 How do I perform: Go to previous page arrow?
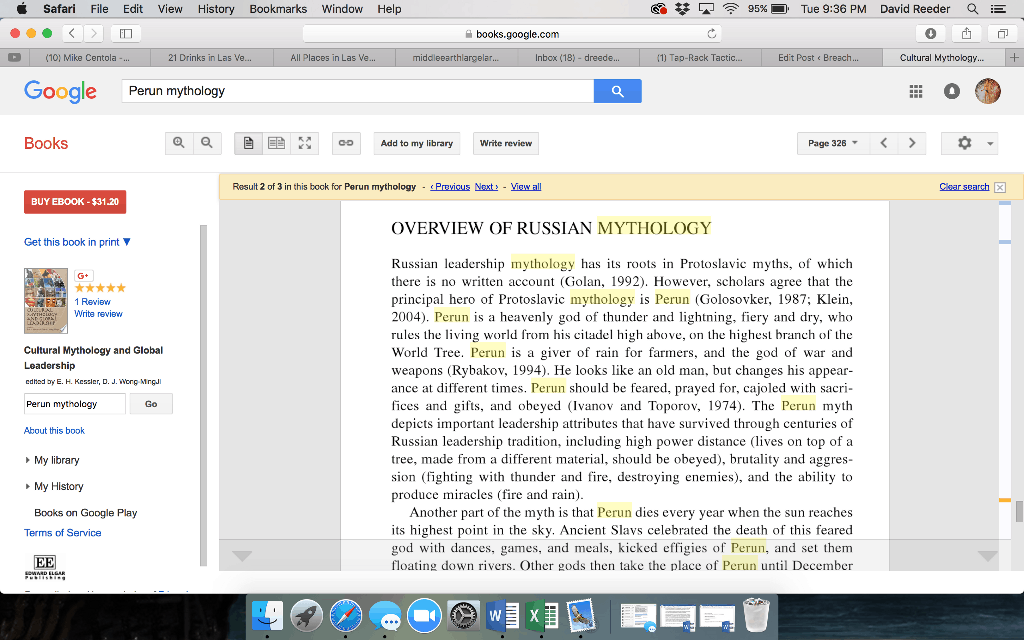pyautogui.click(x=884, y=143)
